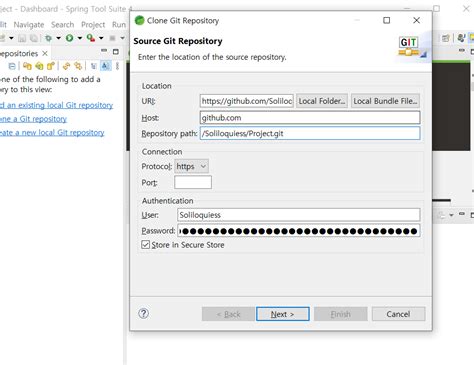Click the Create a new local Git repository link
The width and height of the screenshot is (474, 365).
(x=52, y=132)
